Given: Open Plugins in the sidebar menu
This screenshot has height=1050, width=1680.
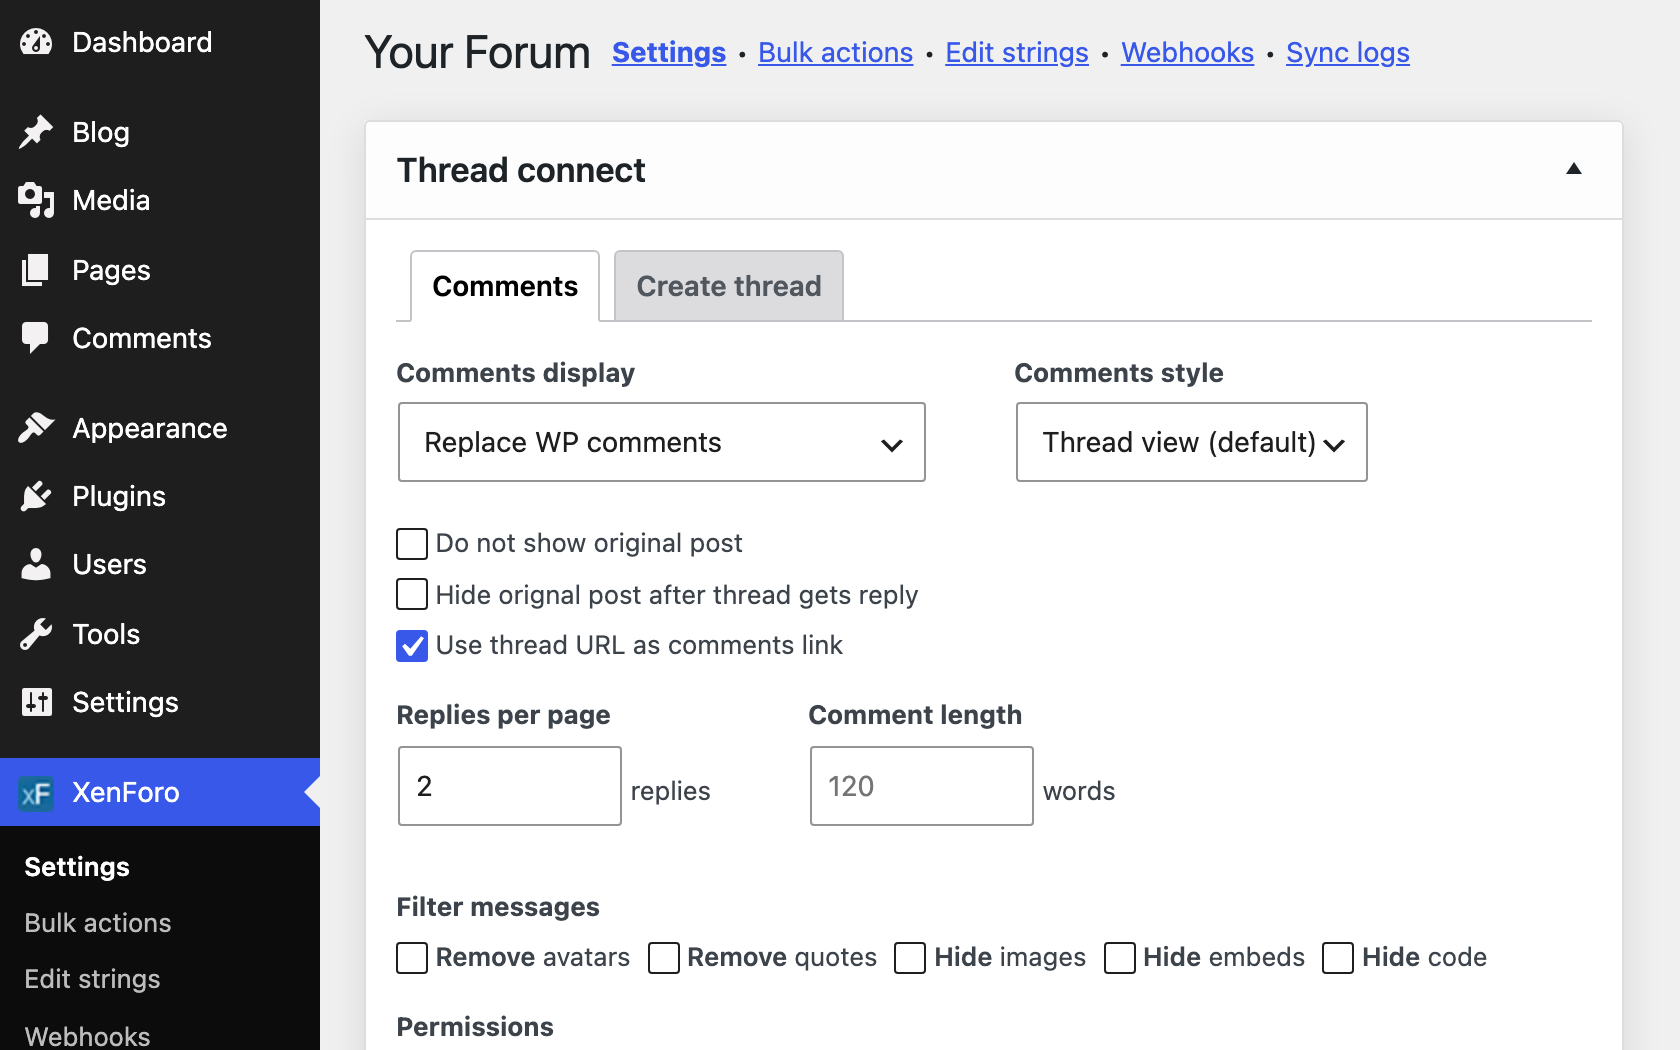Looking at the screenshot, I should tap(160, 496).
